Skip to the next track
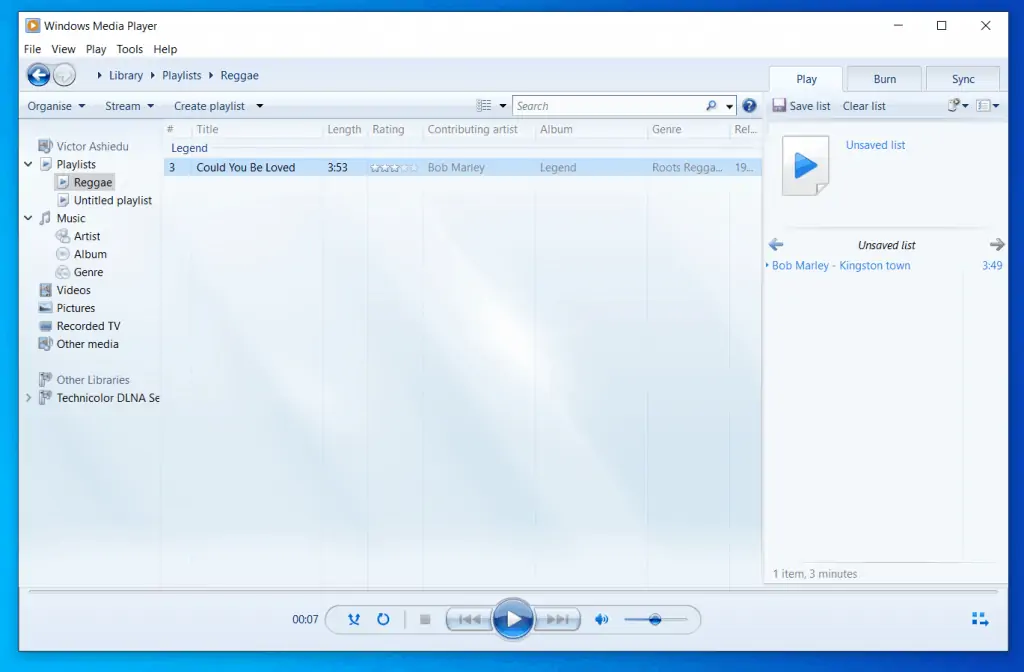This screenshot has width=1024, height=672. pos(557,619)
